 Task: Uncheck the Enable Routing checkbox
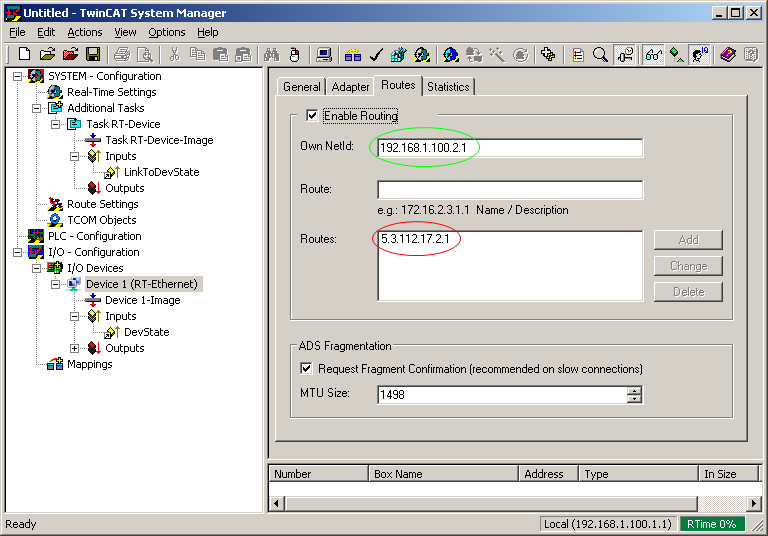tap(312, 115)
